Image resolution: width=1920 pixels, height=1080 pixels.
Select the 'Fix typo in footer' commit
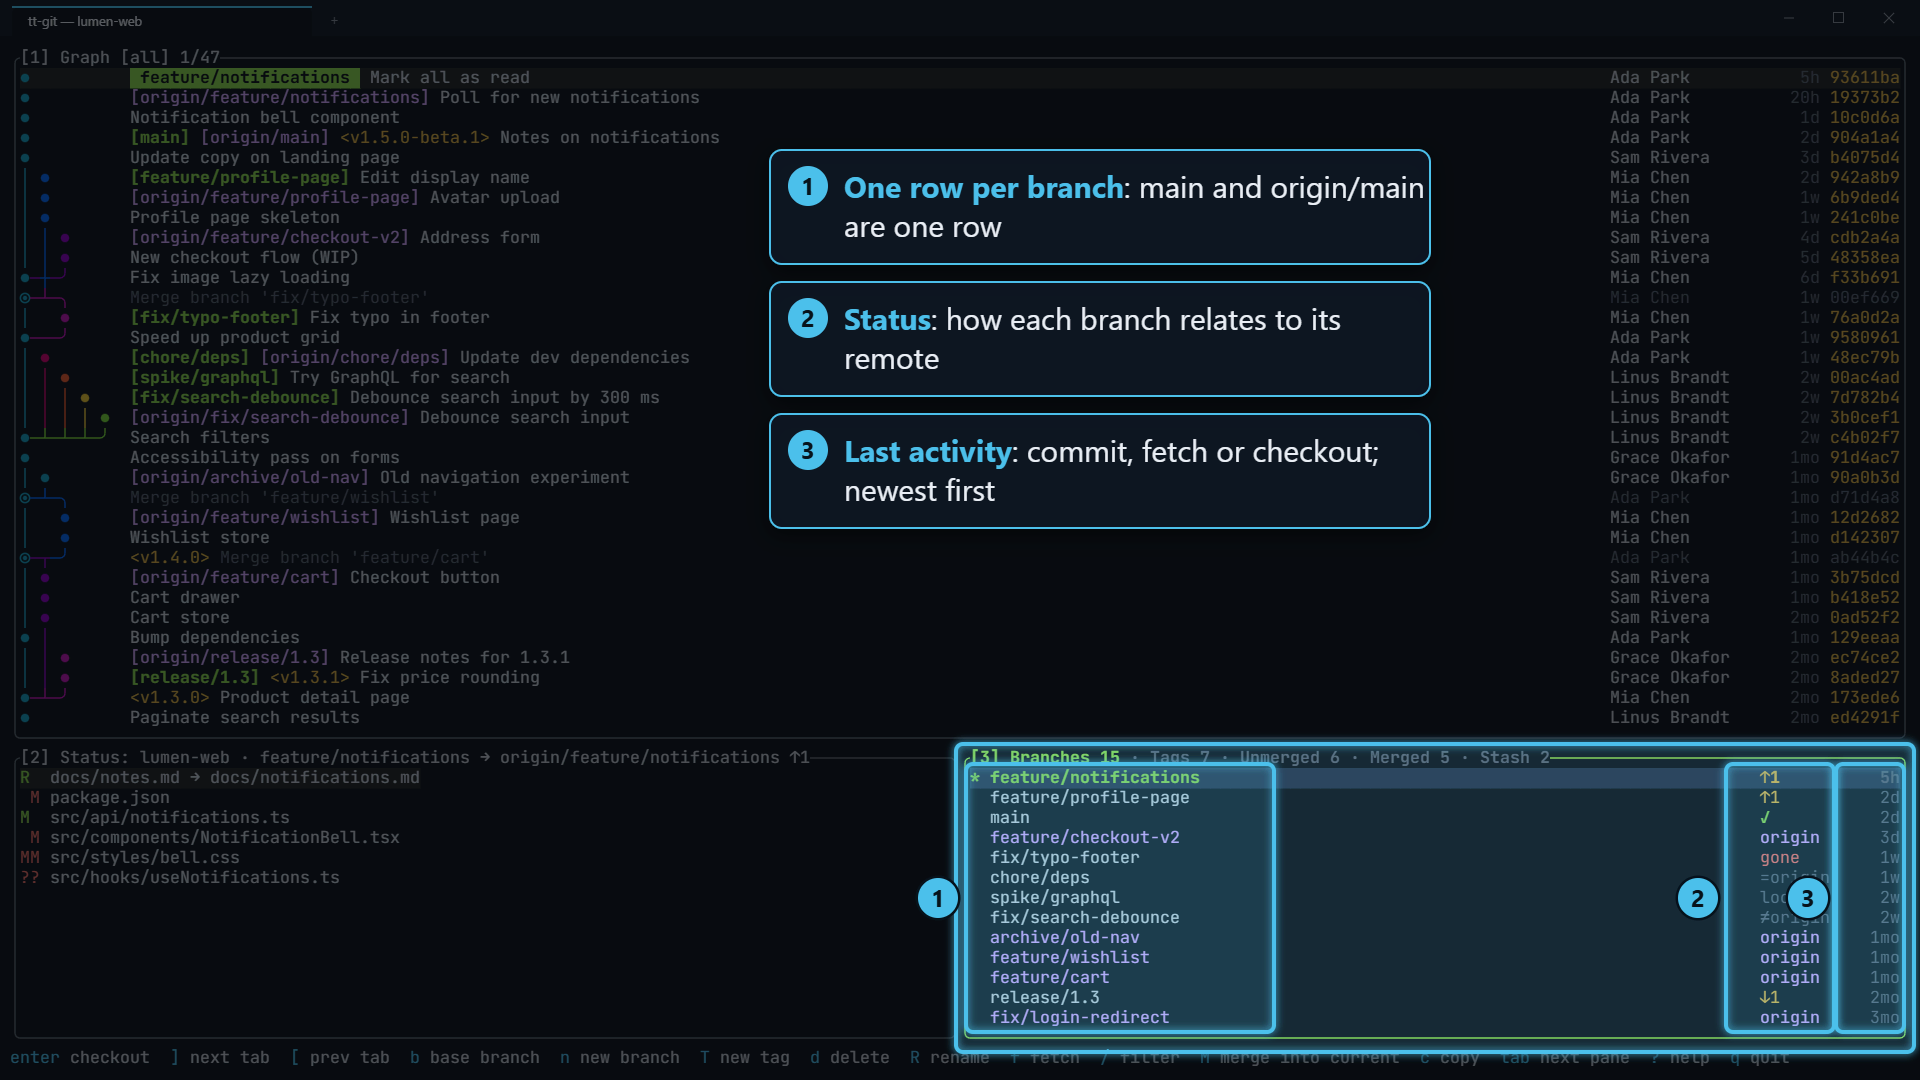coord(960,317)
